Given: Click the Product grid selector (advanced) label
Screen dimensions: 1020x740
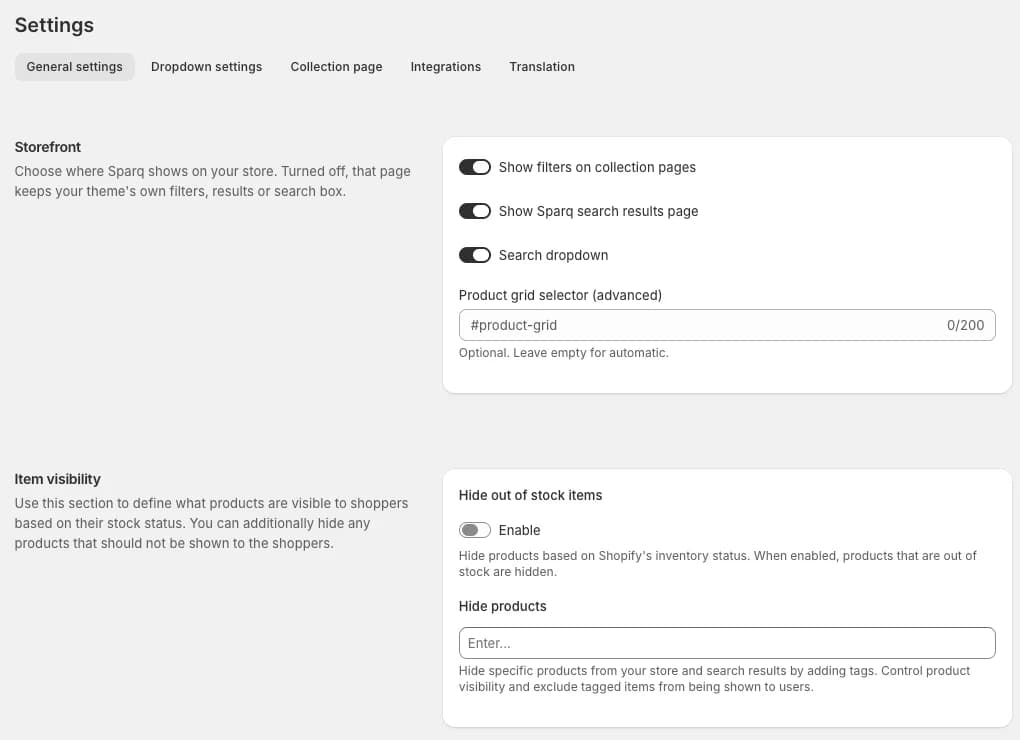Looking at the screenshot, I should [x=560, y=295].
